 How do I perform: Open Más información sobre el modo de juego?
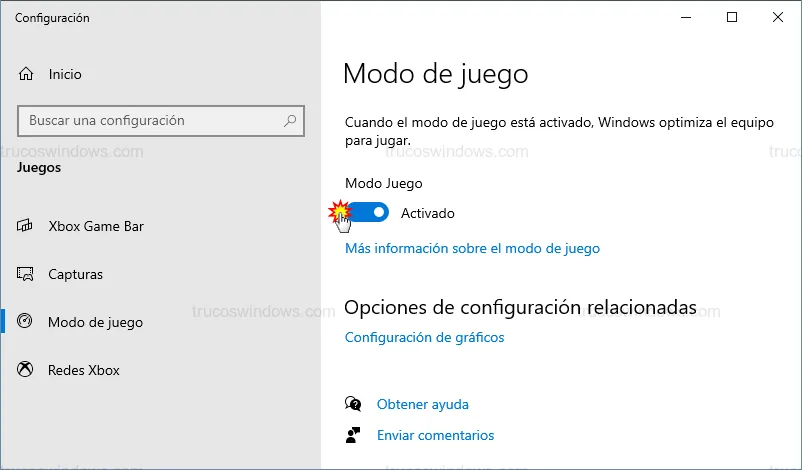(472, 248)
